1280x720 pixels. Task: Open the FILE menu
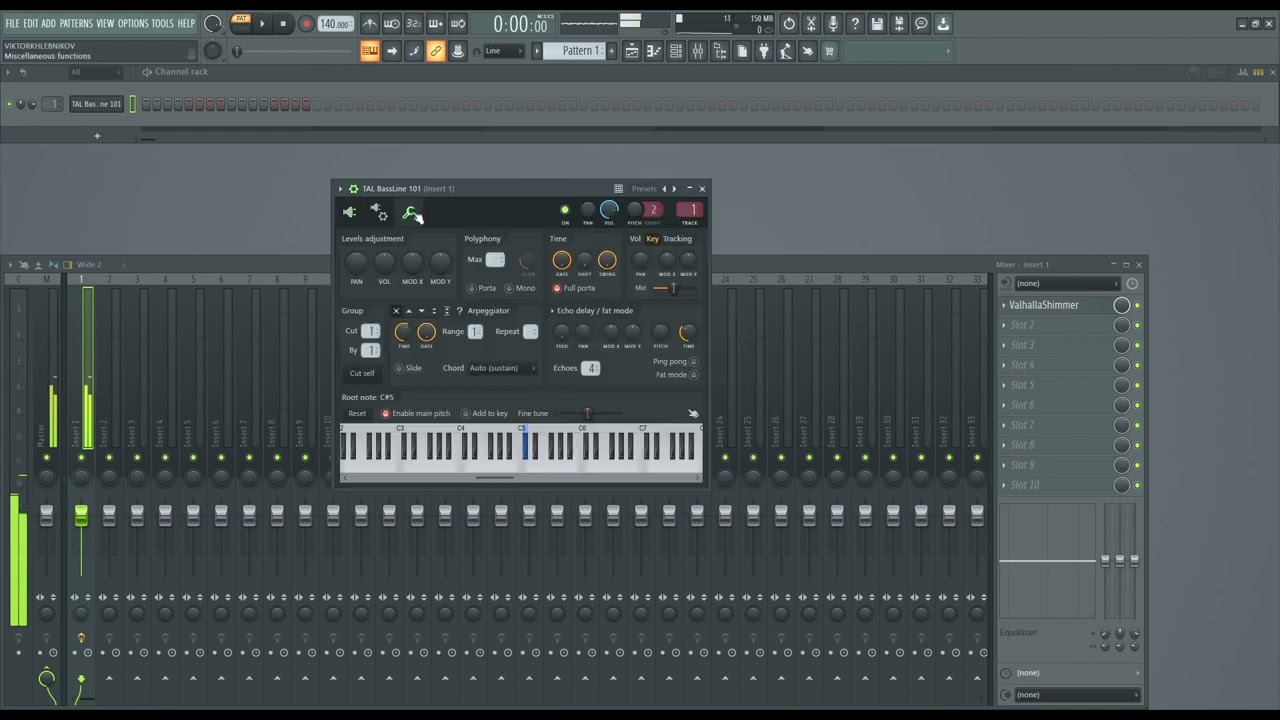[x=12, y=24]
